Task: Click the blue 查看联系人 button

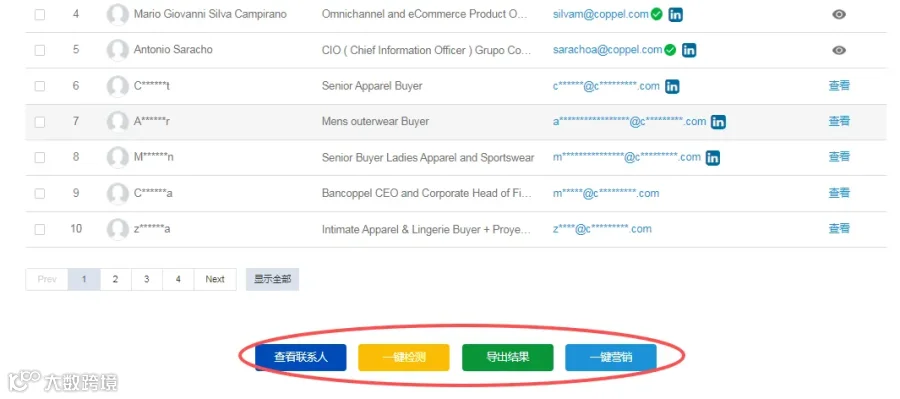Action: 301,358
